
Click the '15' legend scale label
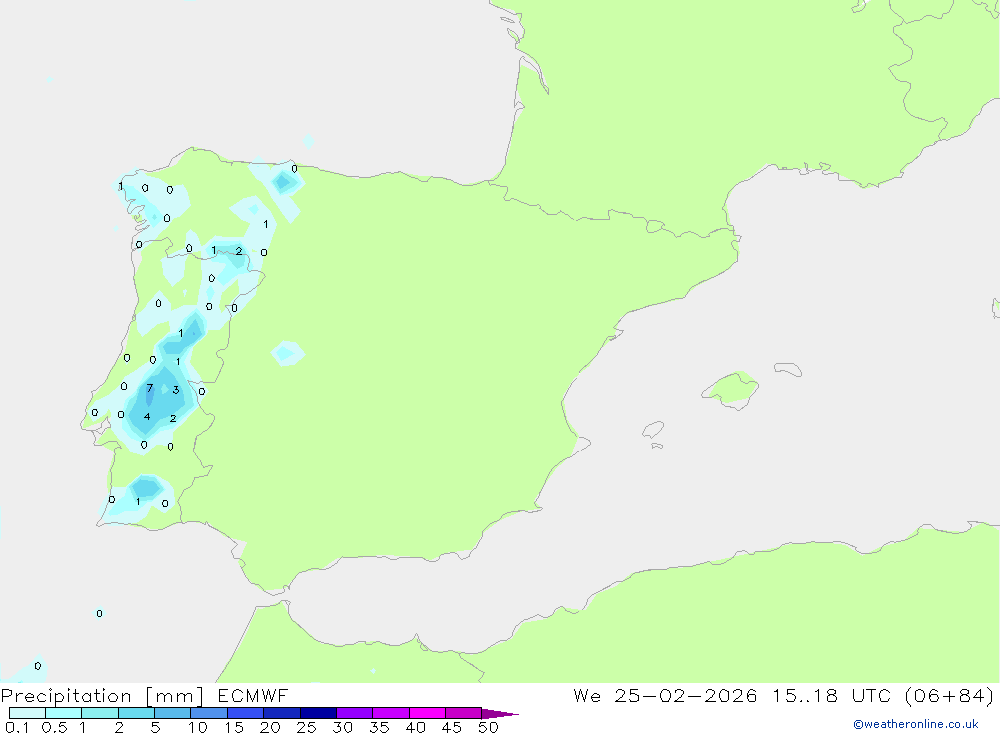click(x=234, y=727)
